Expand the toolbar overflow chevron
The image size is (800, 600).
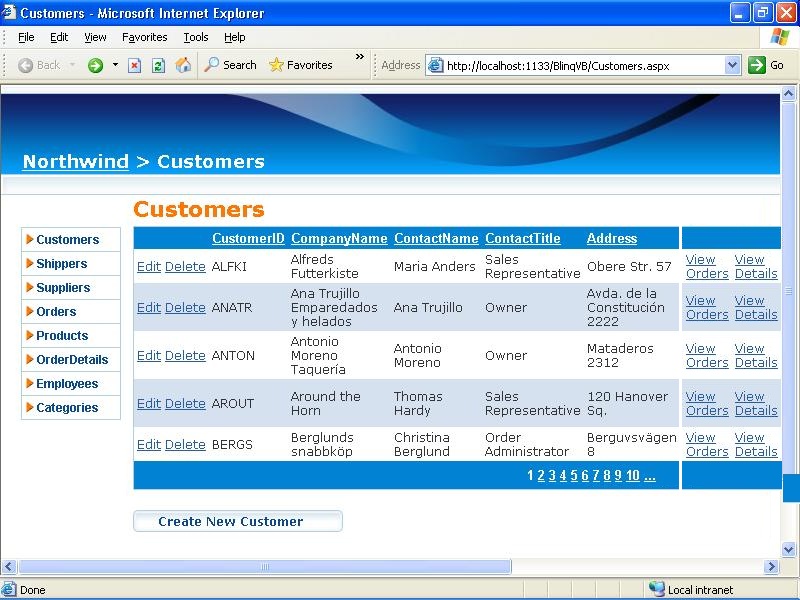tap(360, 57)
